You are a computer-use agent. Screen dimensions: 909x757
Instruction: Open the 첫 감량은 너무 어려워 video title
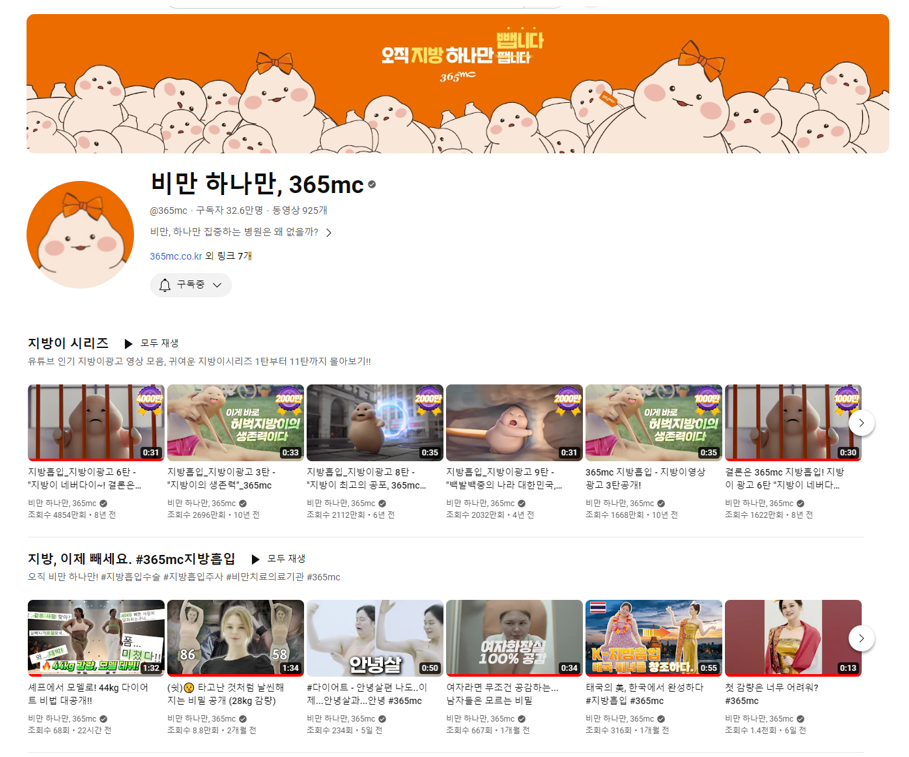coord(771,693)
